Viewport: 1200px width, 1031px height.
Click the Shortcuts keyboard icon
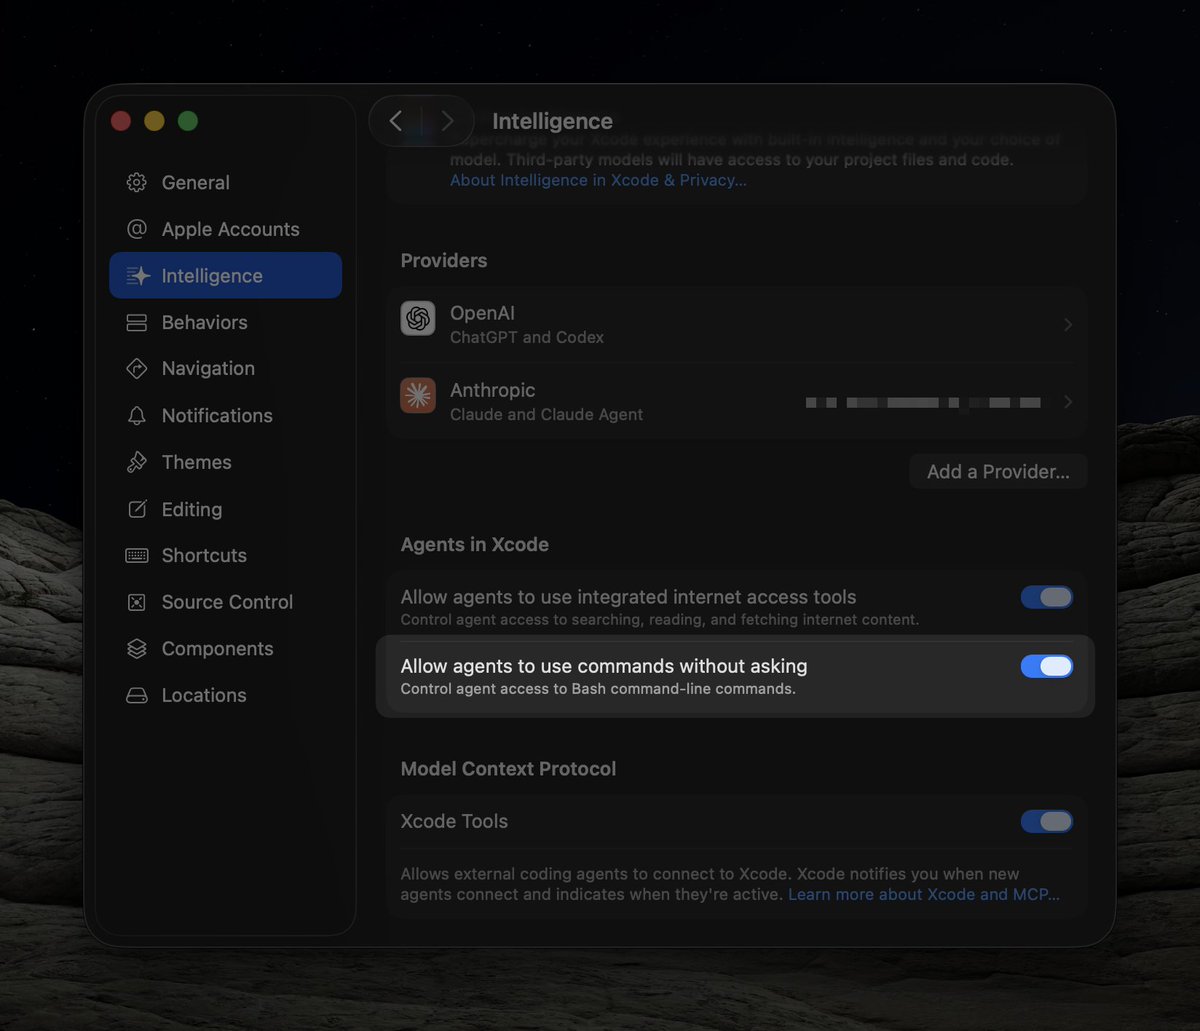tap(137, 555)
